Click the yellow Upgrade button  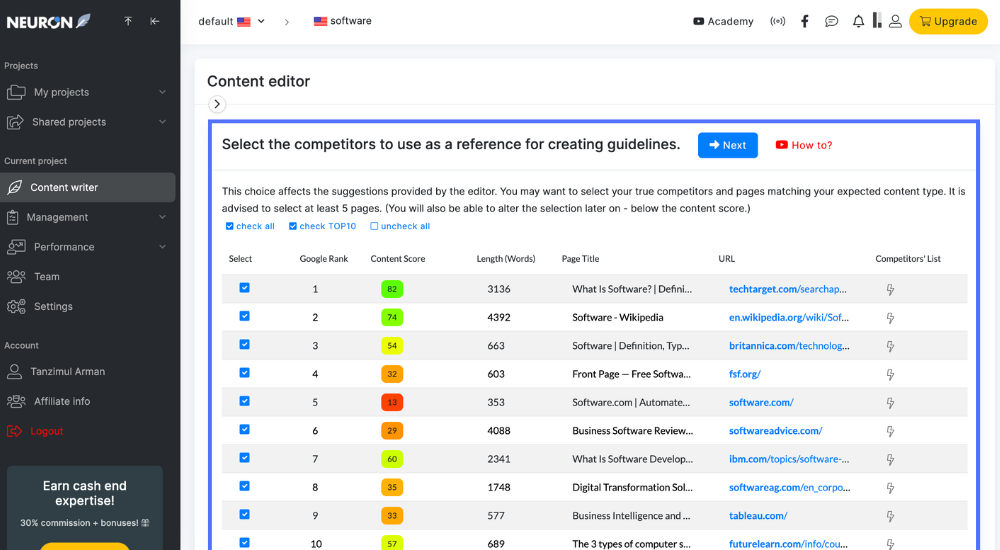pyautogui.click(x=948, y=21)
